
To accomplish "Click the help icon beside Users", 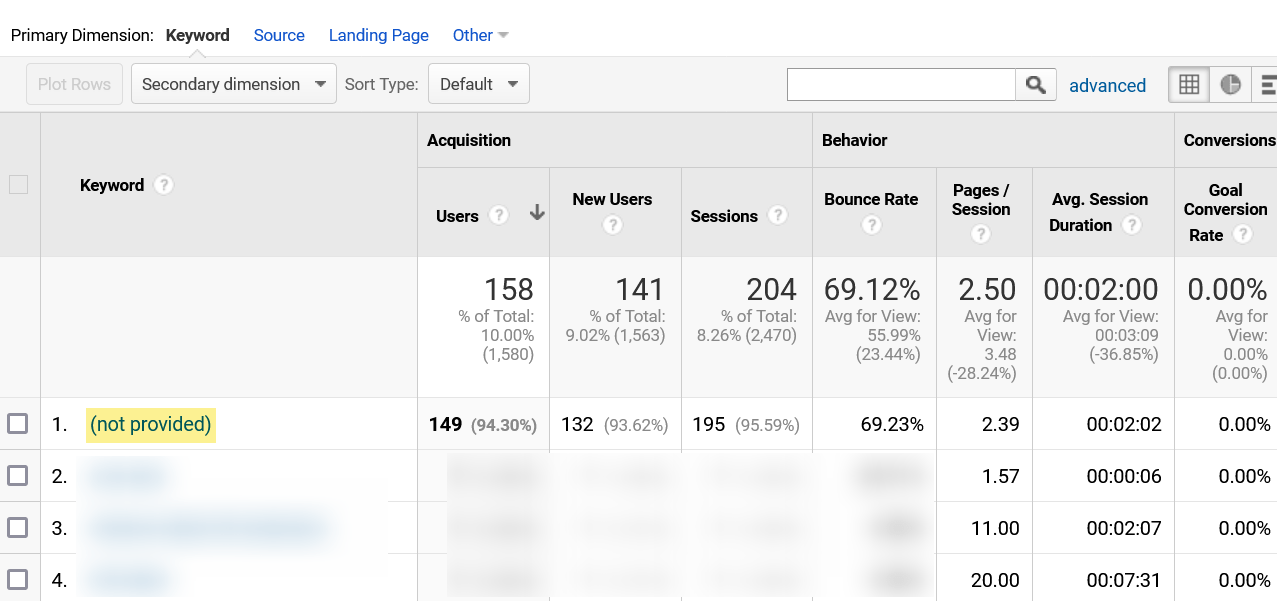I will 497,216.
